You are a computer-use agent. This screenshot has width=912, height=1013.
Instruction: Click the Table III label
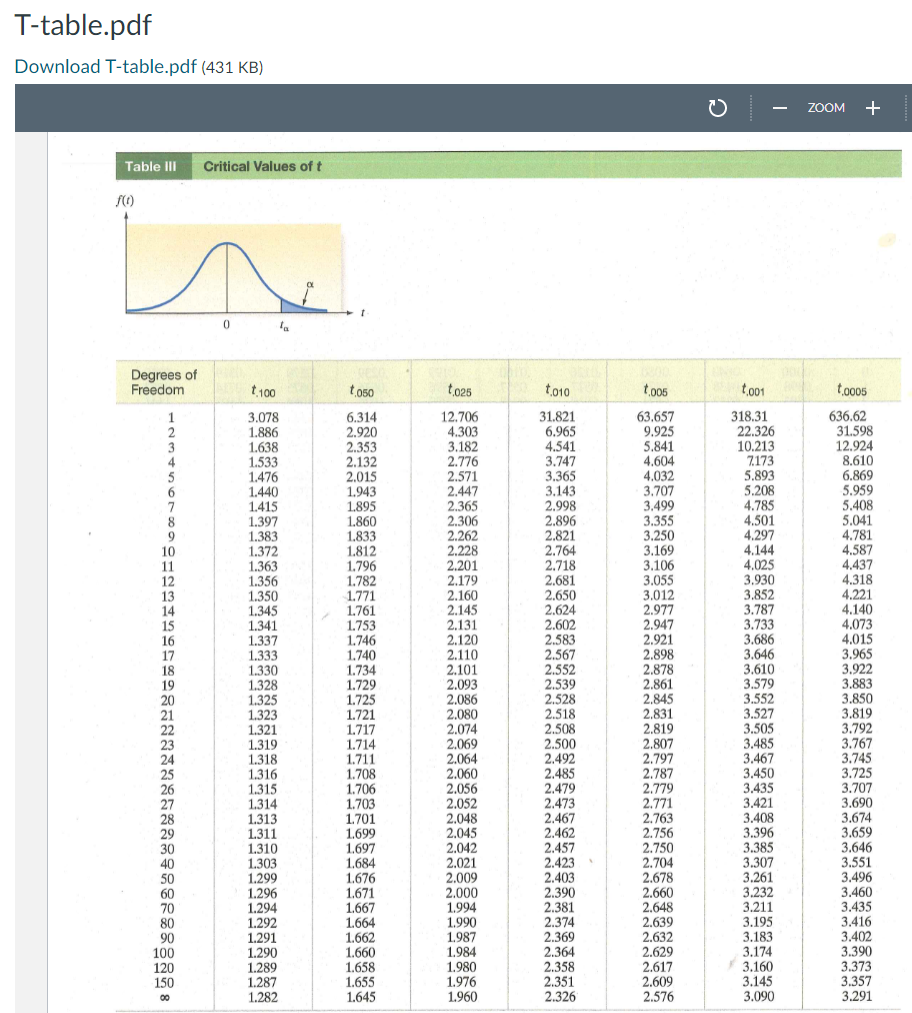[x=150, y=166]
